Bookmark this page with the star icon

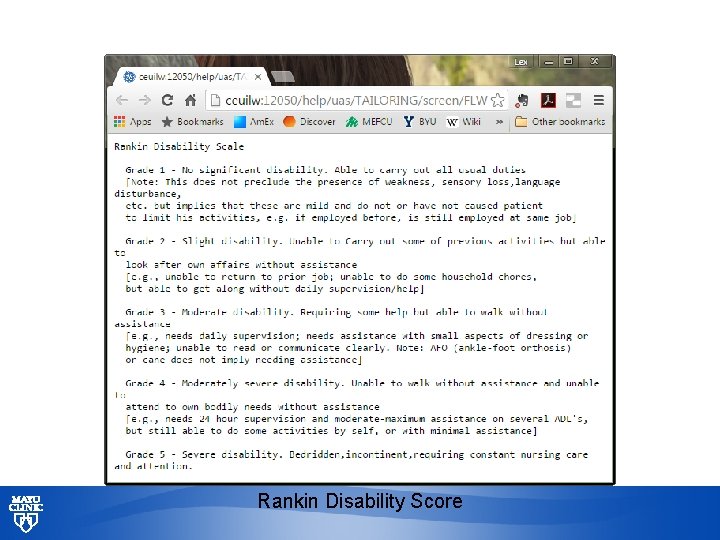[x=498, y=100]
